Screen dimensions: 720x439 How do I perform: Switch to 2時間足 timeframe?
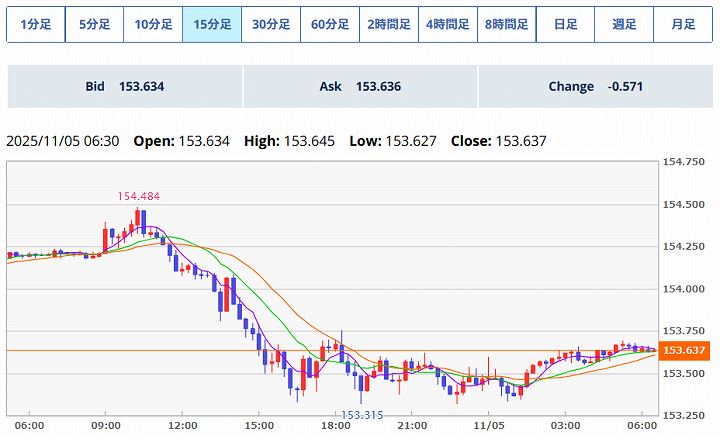[x=389, y=25]
